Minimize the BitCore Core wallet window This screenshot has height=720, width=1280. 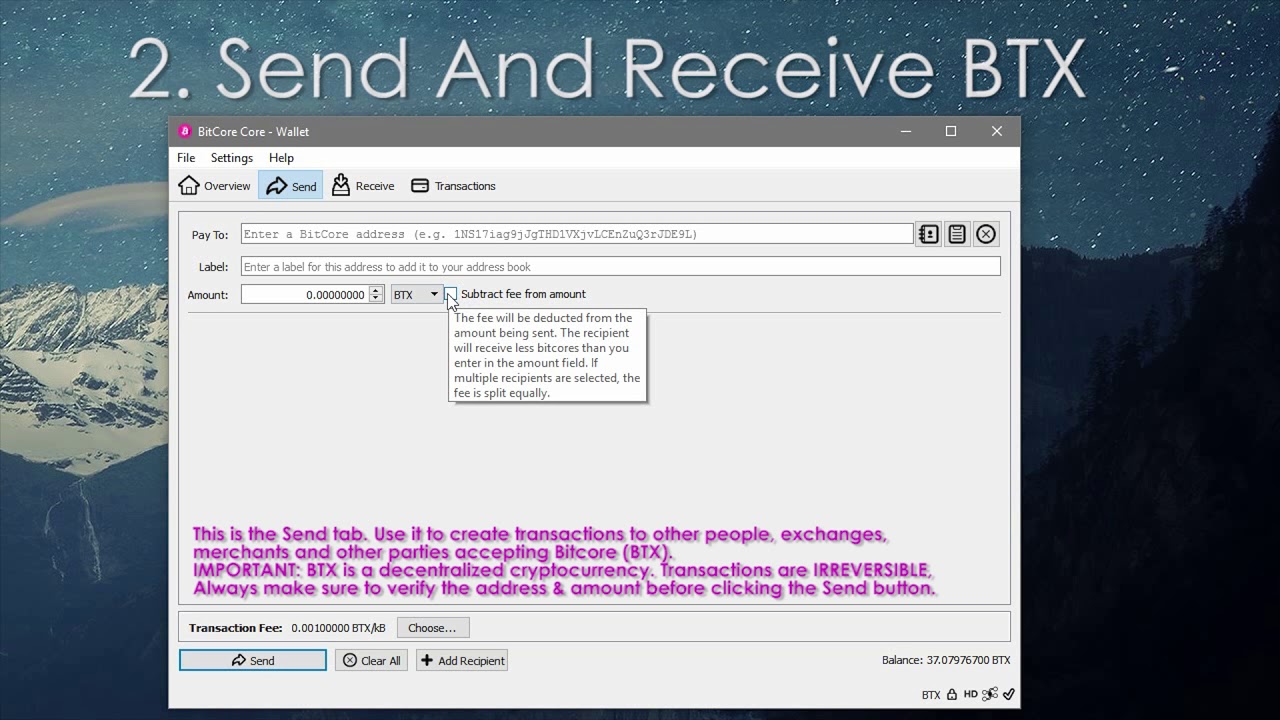906,131
